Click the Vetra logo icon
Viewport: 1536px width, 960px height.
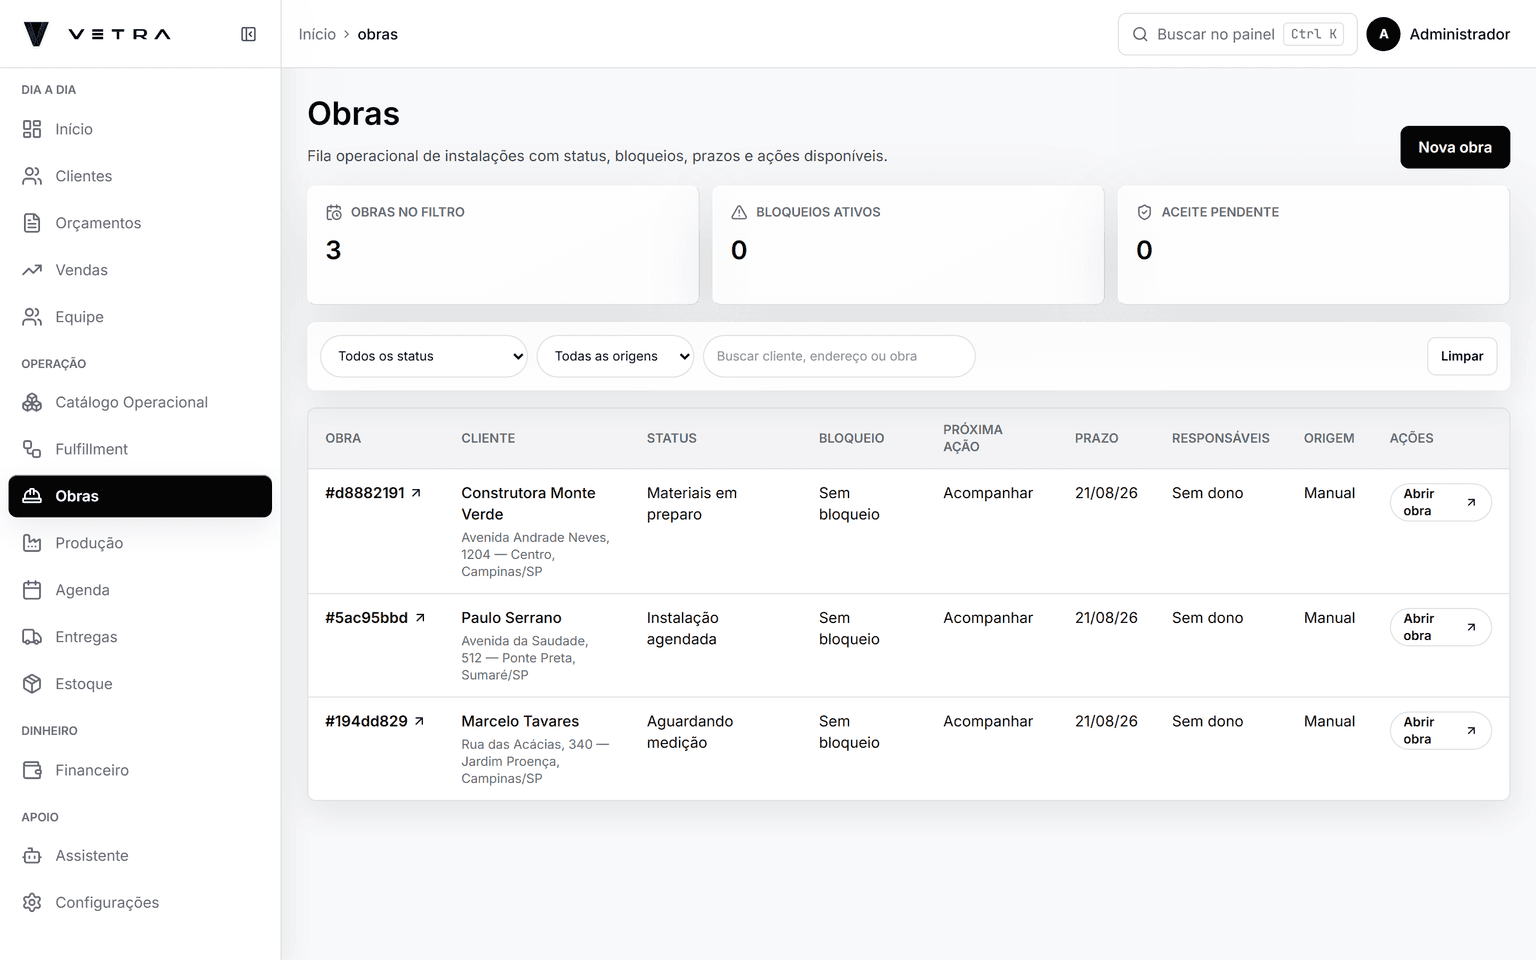point(36,34)
